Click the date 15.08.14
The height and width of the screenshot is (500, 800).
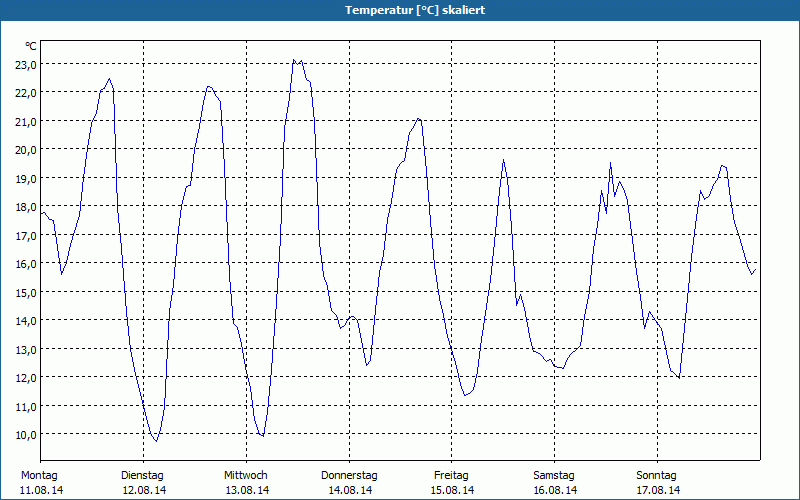[x=452, y=491]
